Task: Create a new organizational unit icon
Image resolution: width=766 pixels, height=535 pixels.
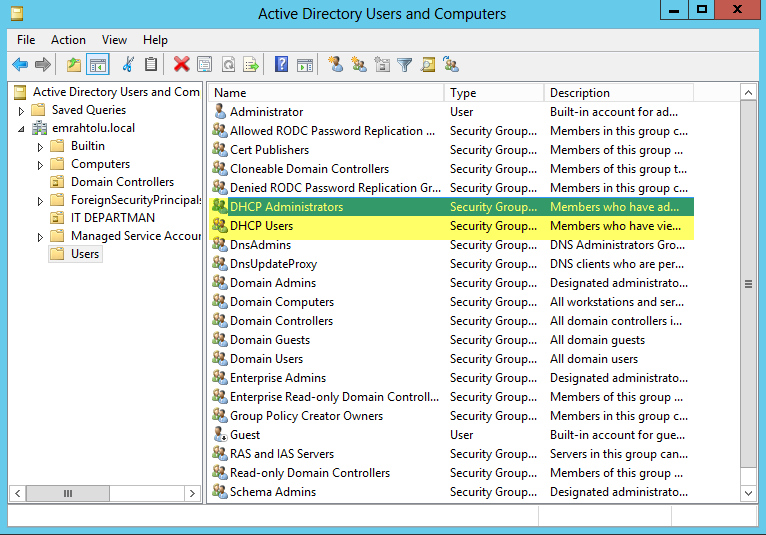Action: click(382, 64)
